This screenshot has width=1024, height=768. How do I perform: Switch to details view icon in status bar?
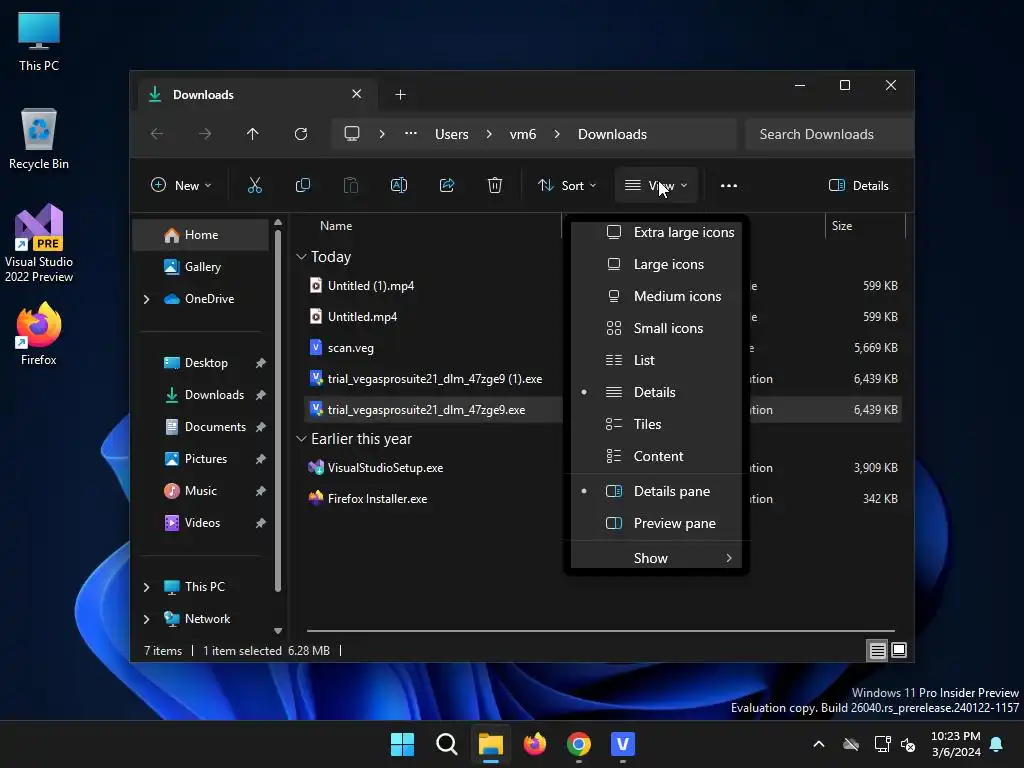click(x=877, y=650)
